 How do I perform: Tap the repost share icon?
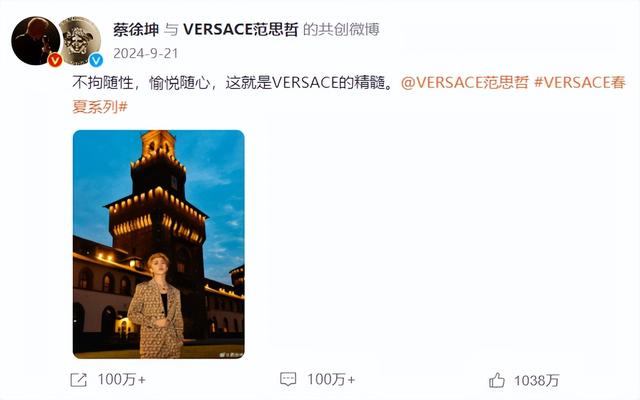pyautogui.click(x=78, y=380)
